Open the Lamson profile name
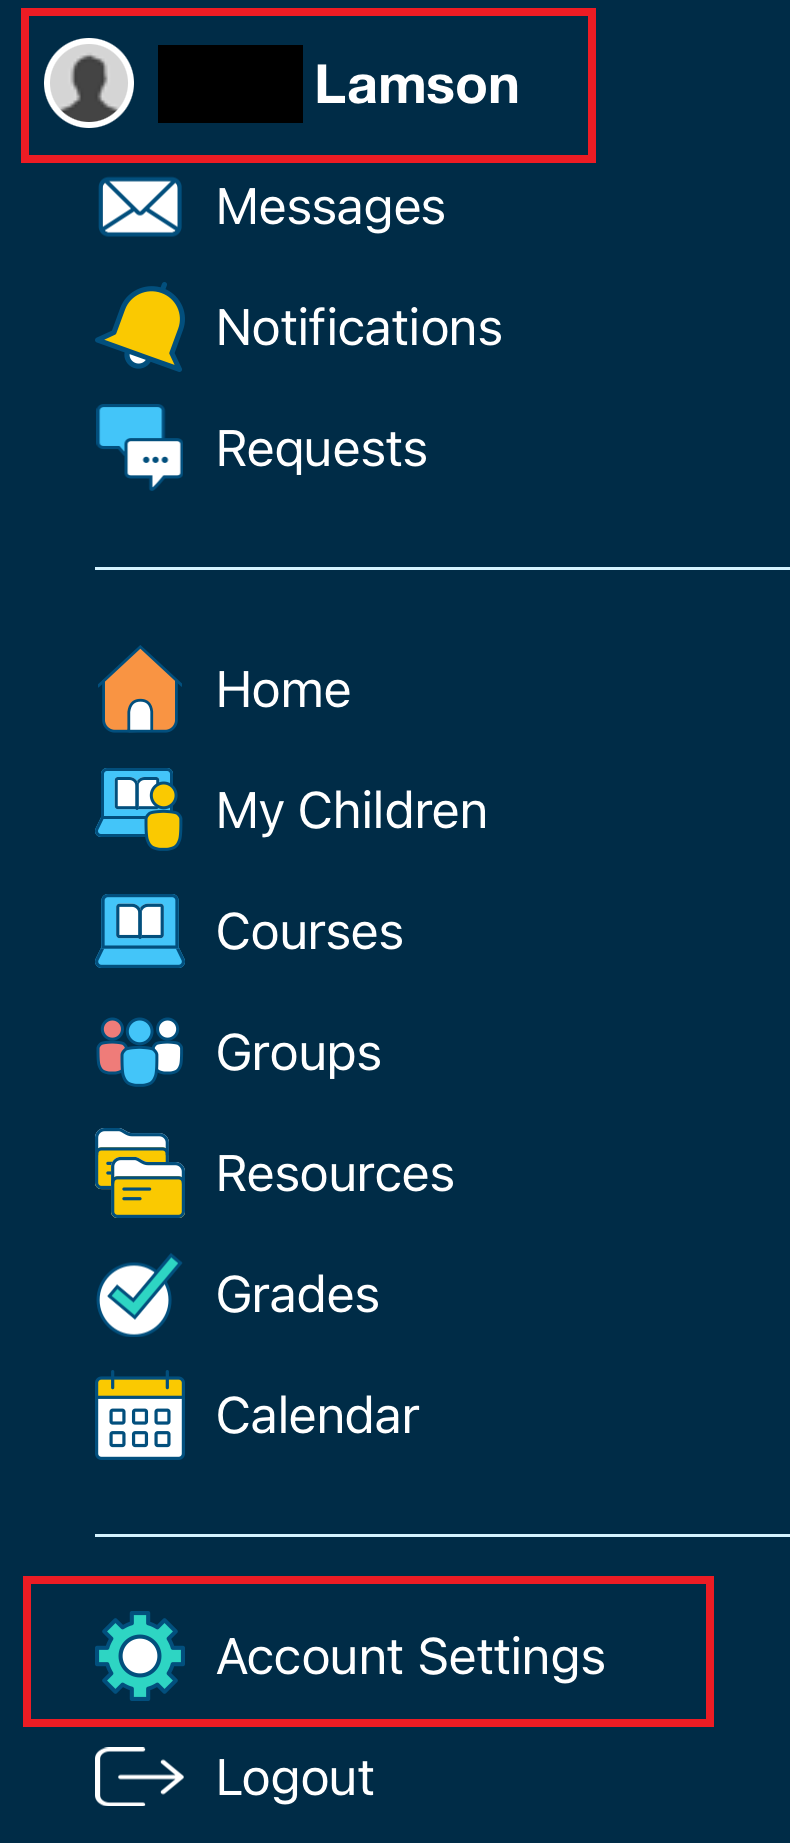Viewport: 790px width, 1843px height. point(416,85)
